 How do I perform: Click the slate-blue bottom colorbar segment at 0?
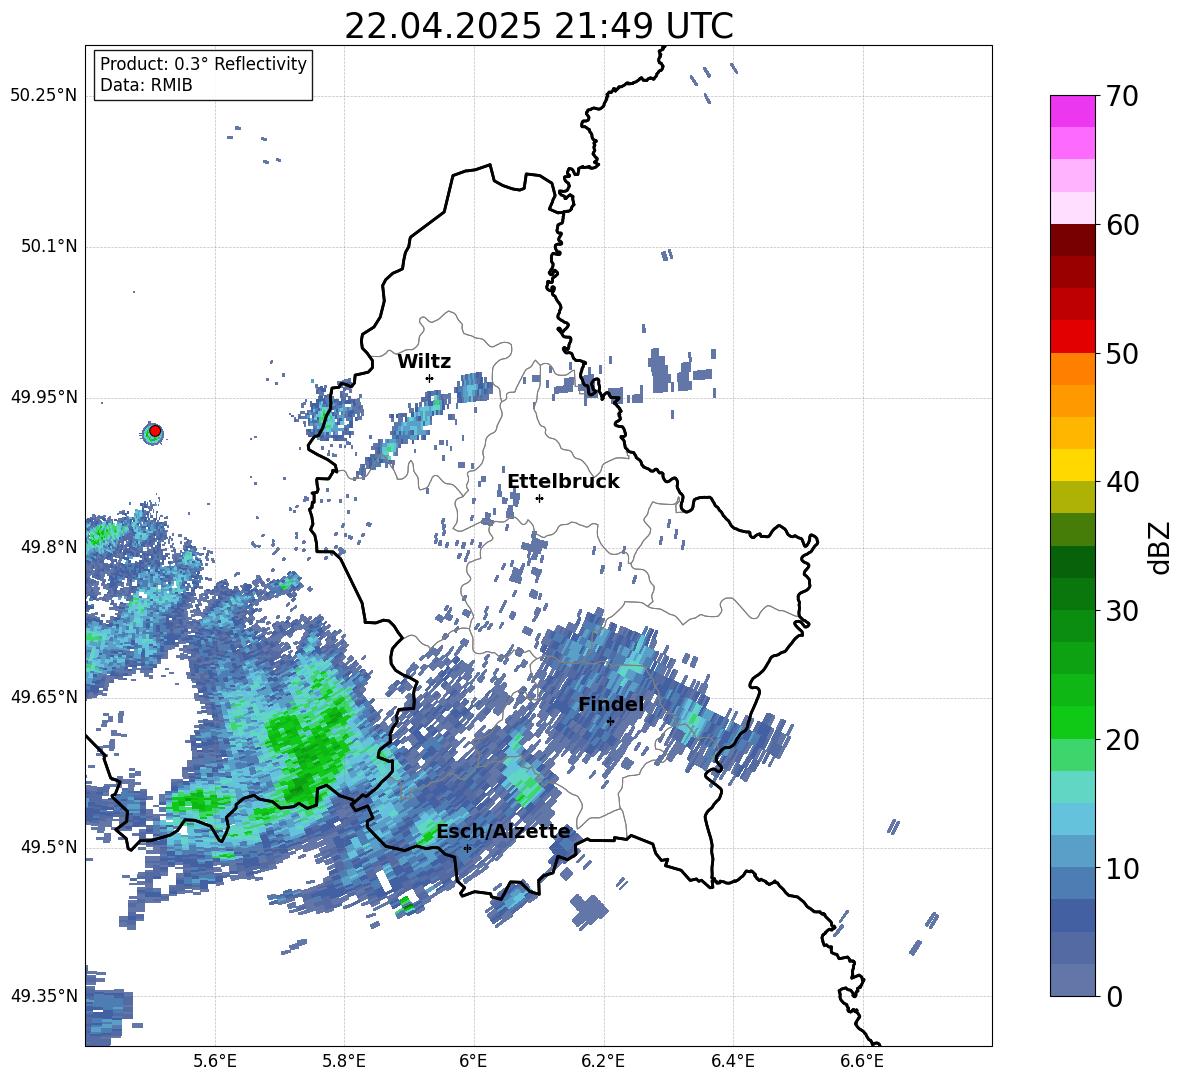pyautogui.click(x=1072, y=980)
